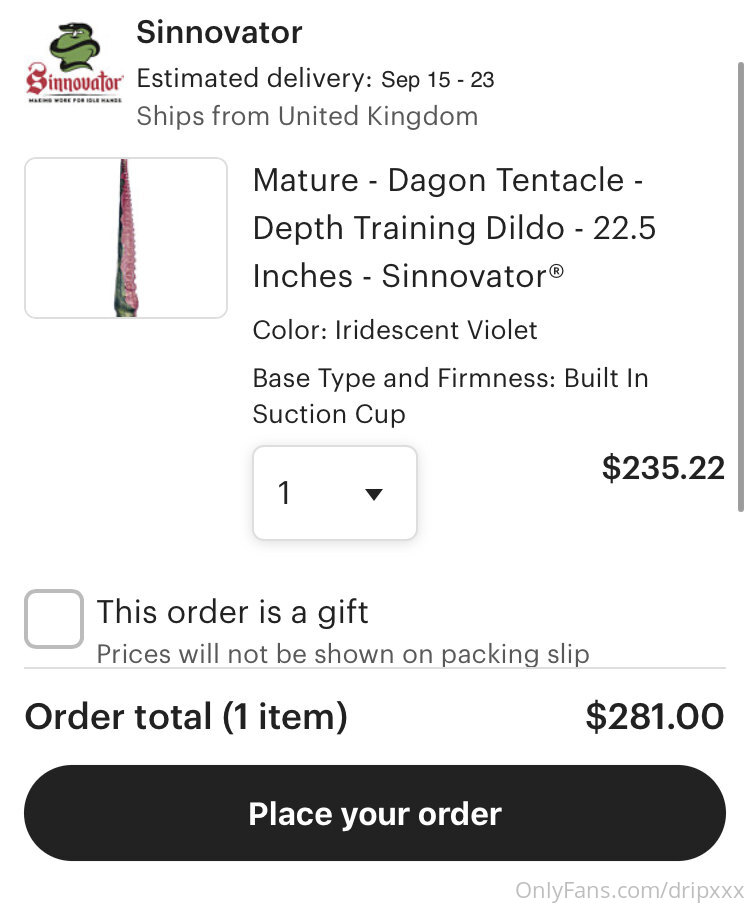
Task: Click the $281.00 order total amount
Action: point(655,717)
